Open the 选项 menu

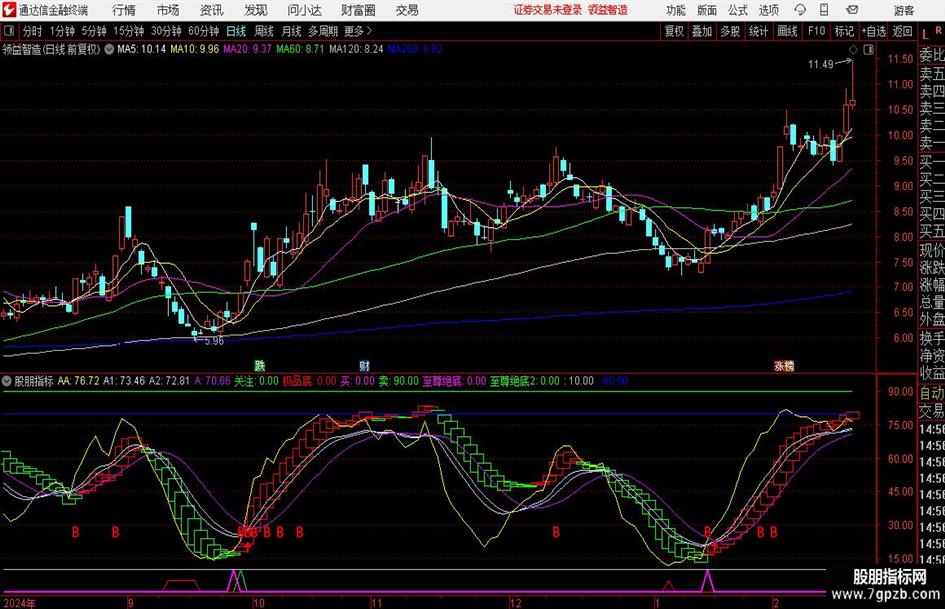768,10
